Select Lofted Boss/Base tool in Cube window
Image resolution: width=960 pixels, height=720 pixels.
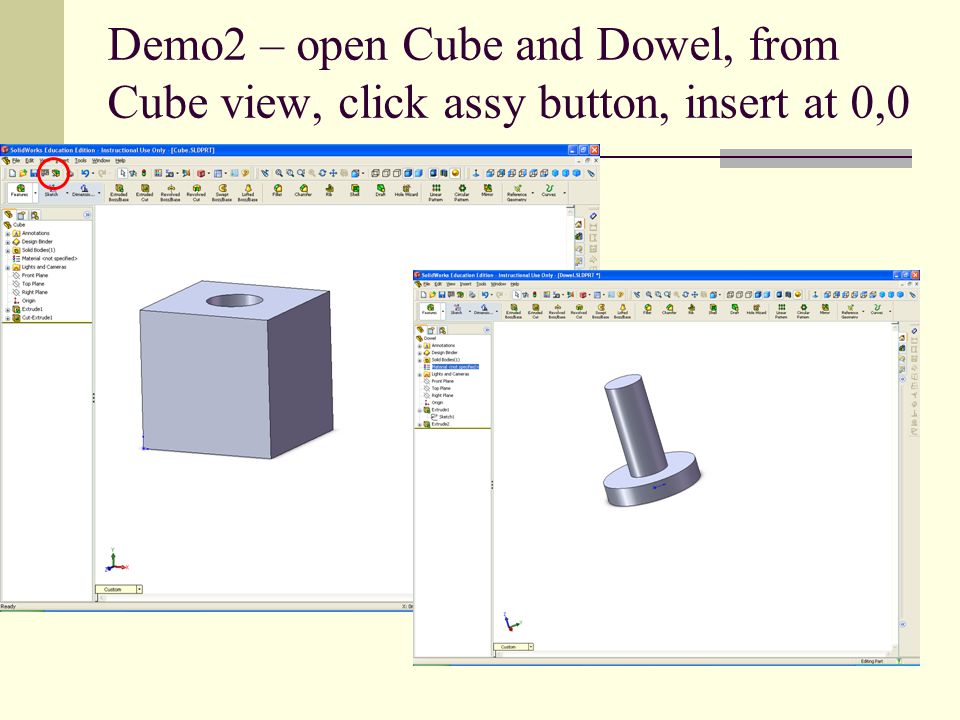pos(248,192)
